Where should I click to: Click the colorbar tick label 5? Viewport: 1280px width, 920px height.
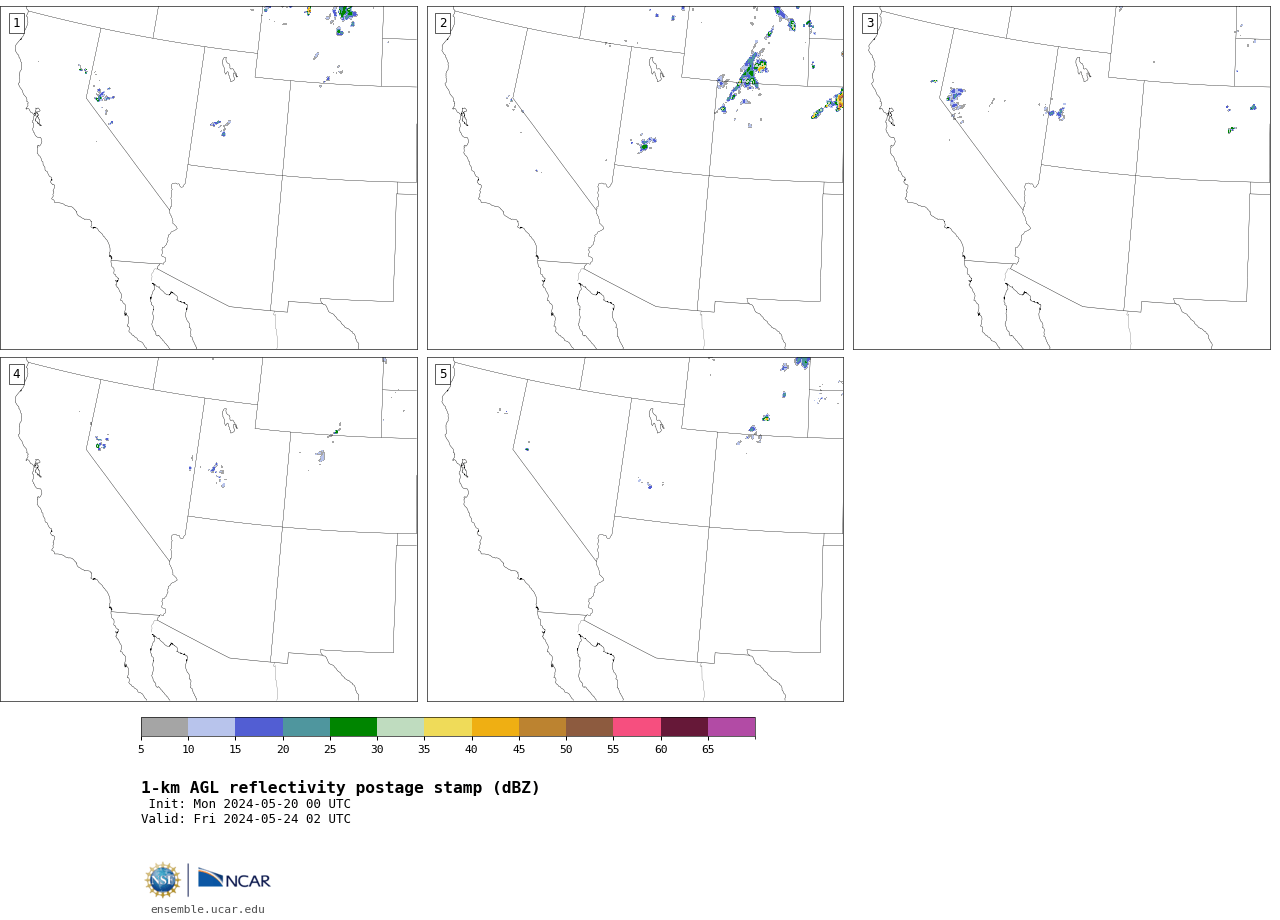coord(141,749)
